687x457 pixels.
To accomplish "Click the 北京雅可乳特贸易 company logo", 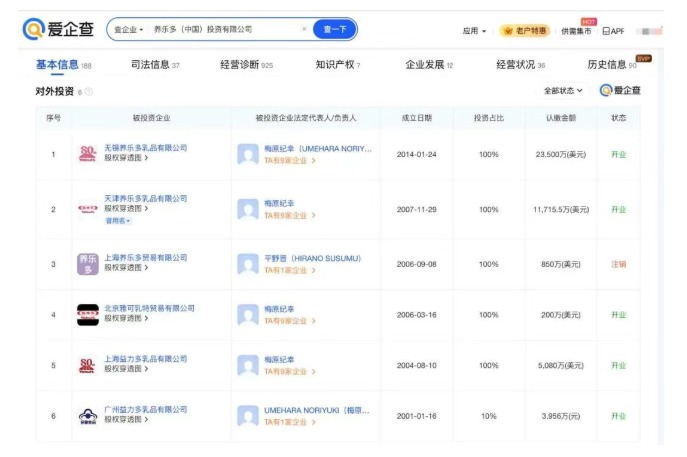I will point(88,315).
